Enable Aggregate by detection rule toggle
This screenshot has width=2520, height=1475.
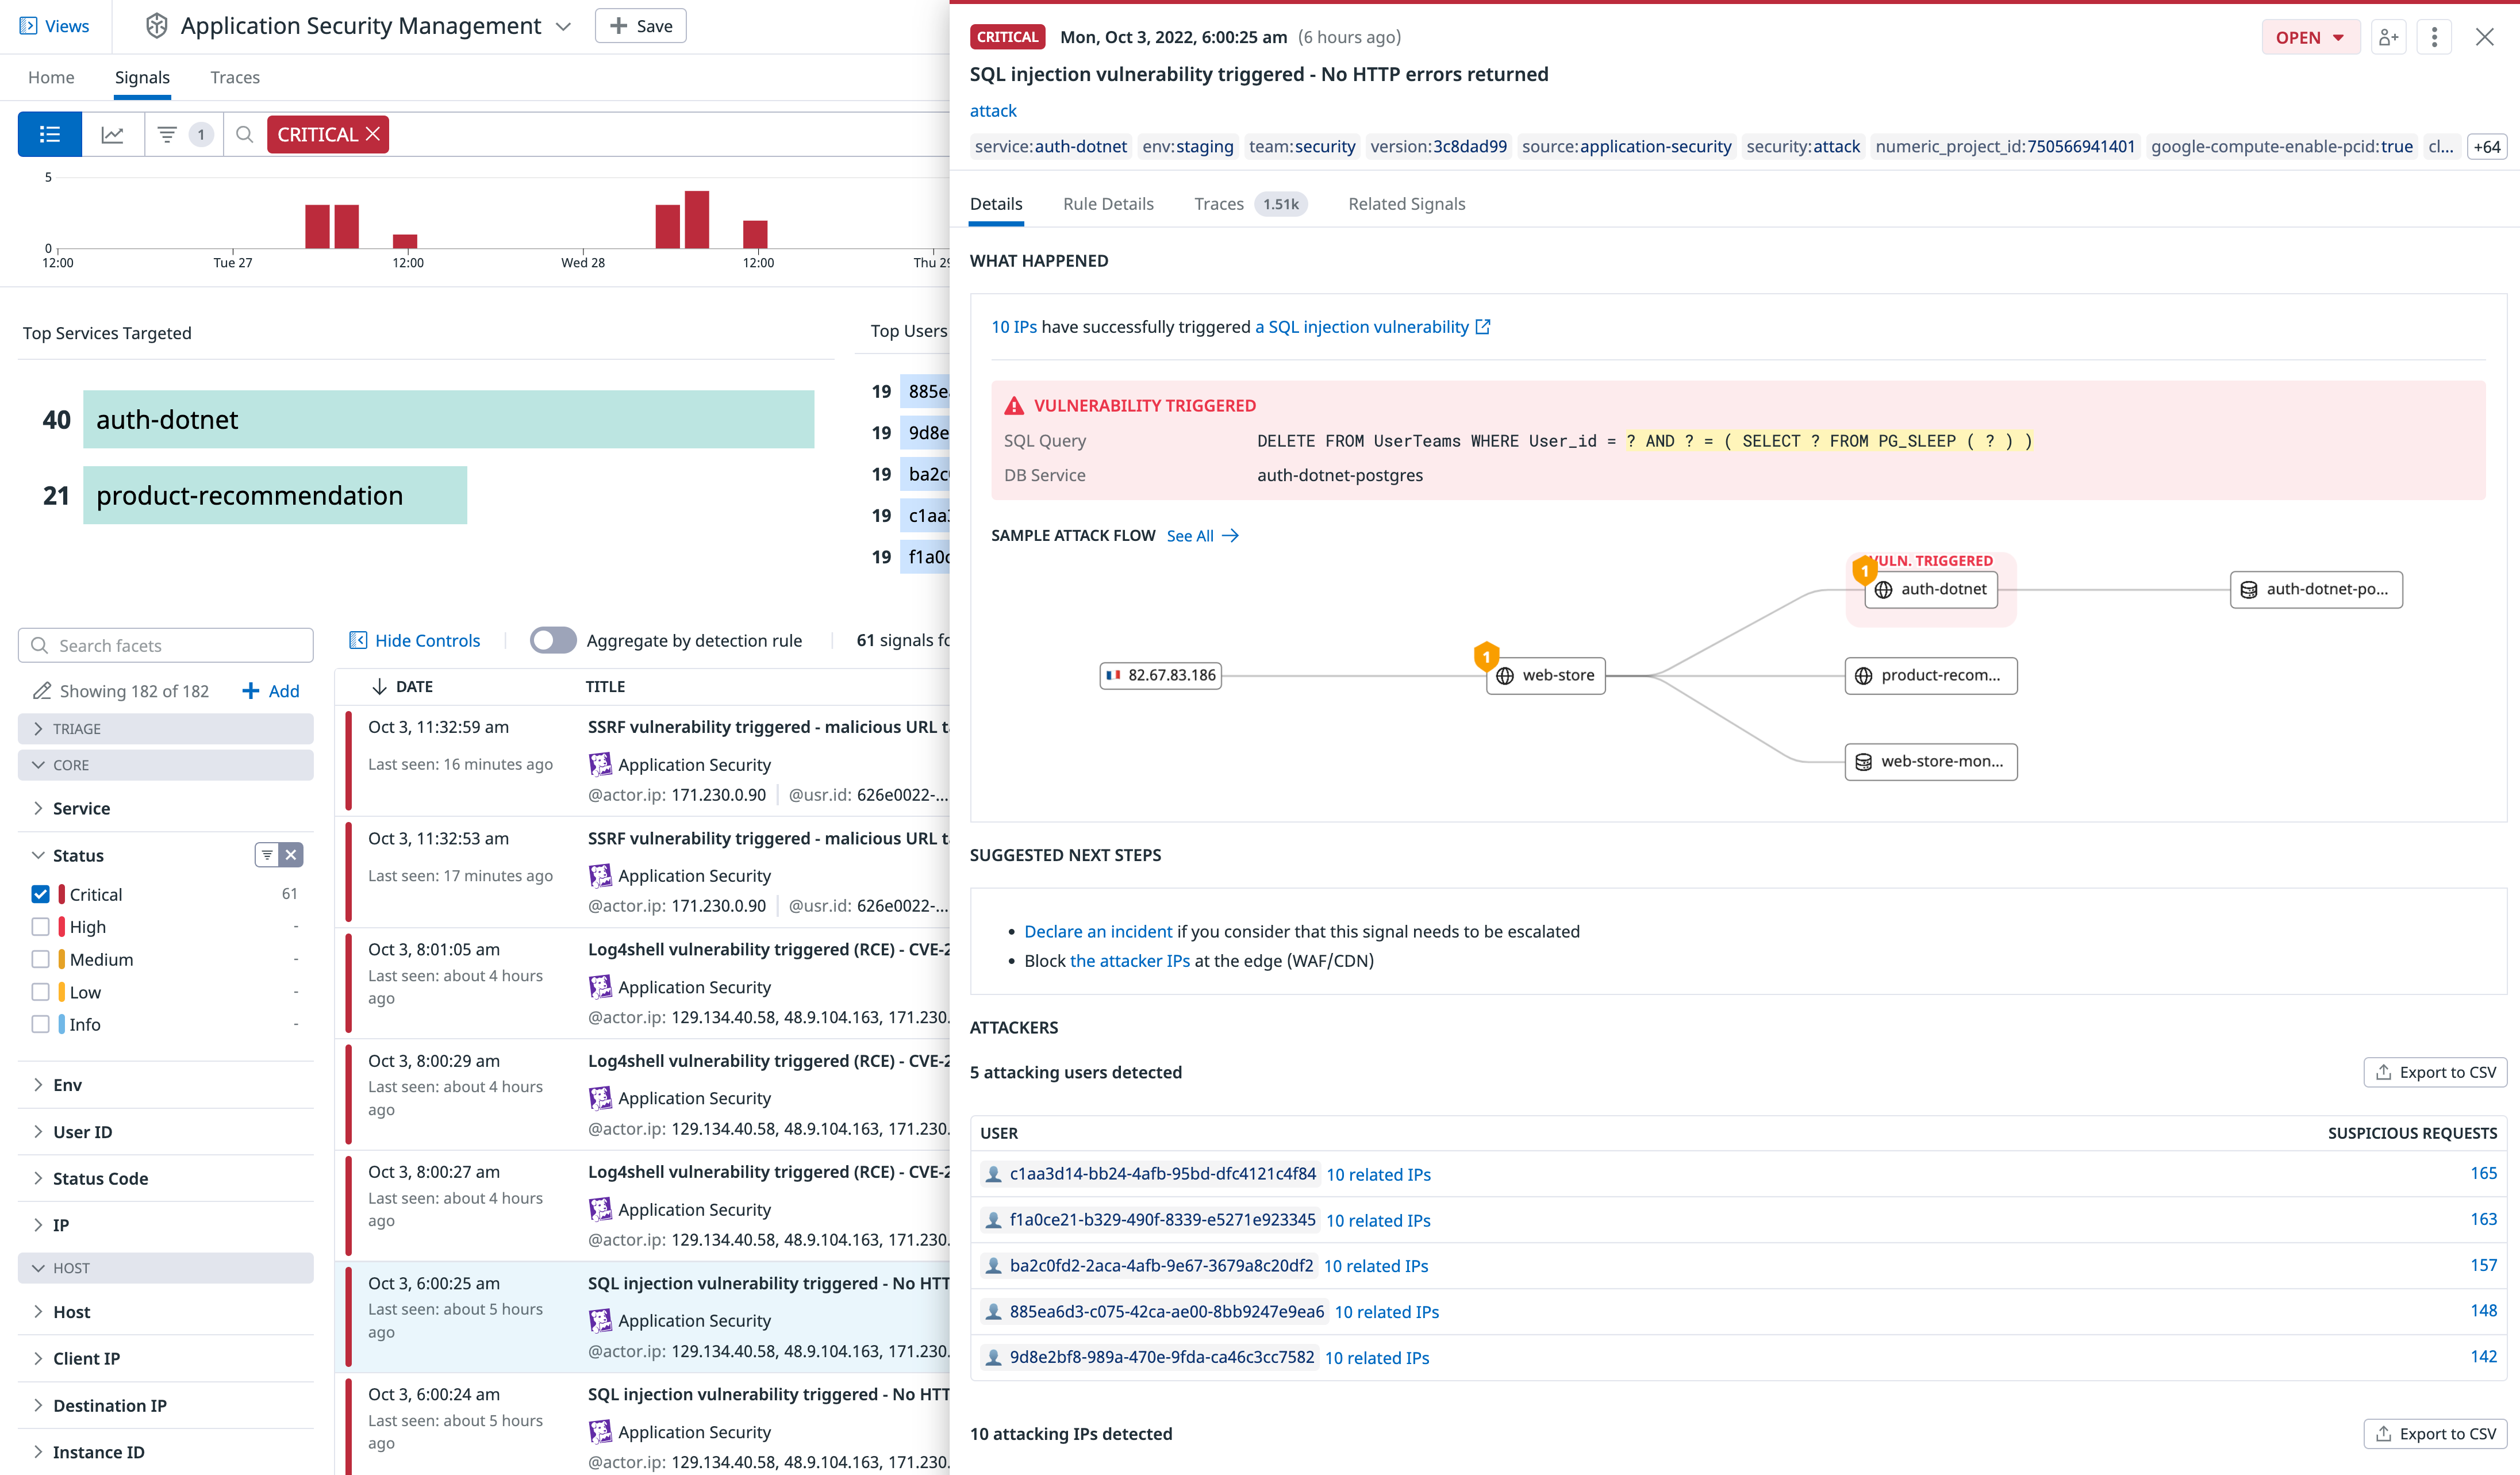(553, 640)
